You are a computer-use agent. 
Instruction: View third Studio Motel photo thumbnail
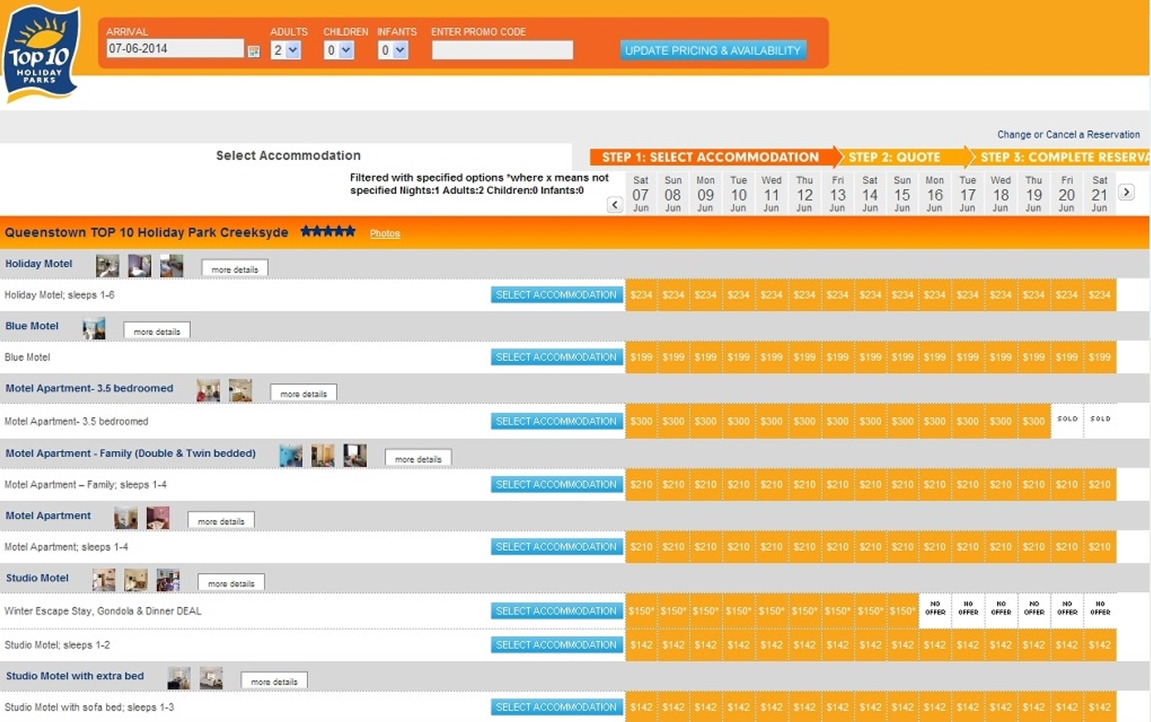tap(167, 580)
